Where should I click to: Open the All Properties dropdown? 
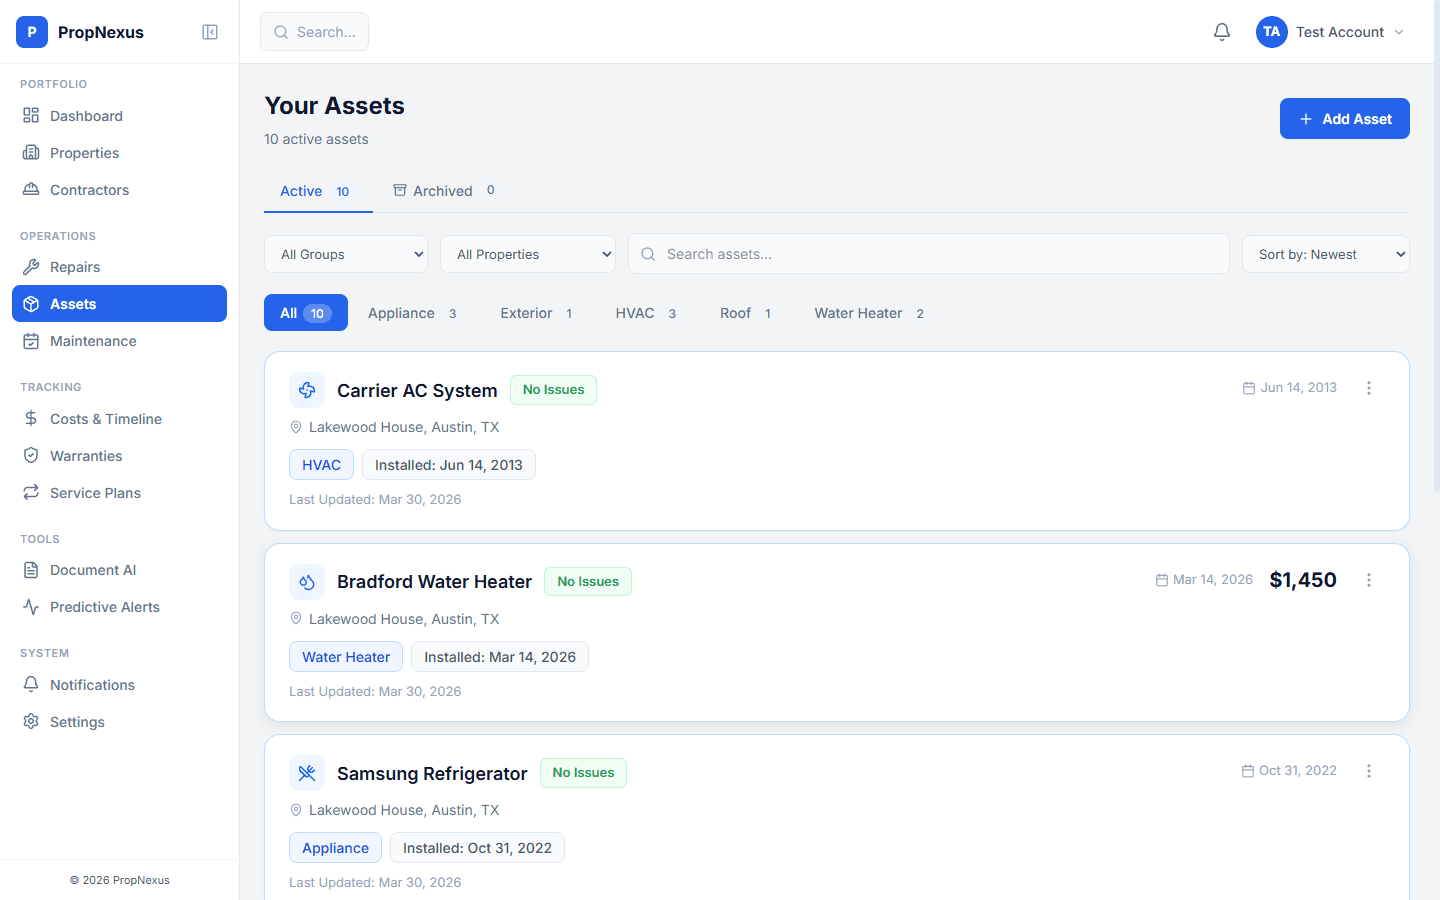click(528, 253)
